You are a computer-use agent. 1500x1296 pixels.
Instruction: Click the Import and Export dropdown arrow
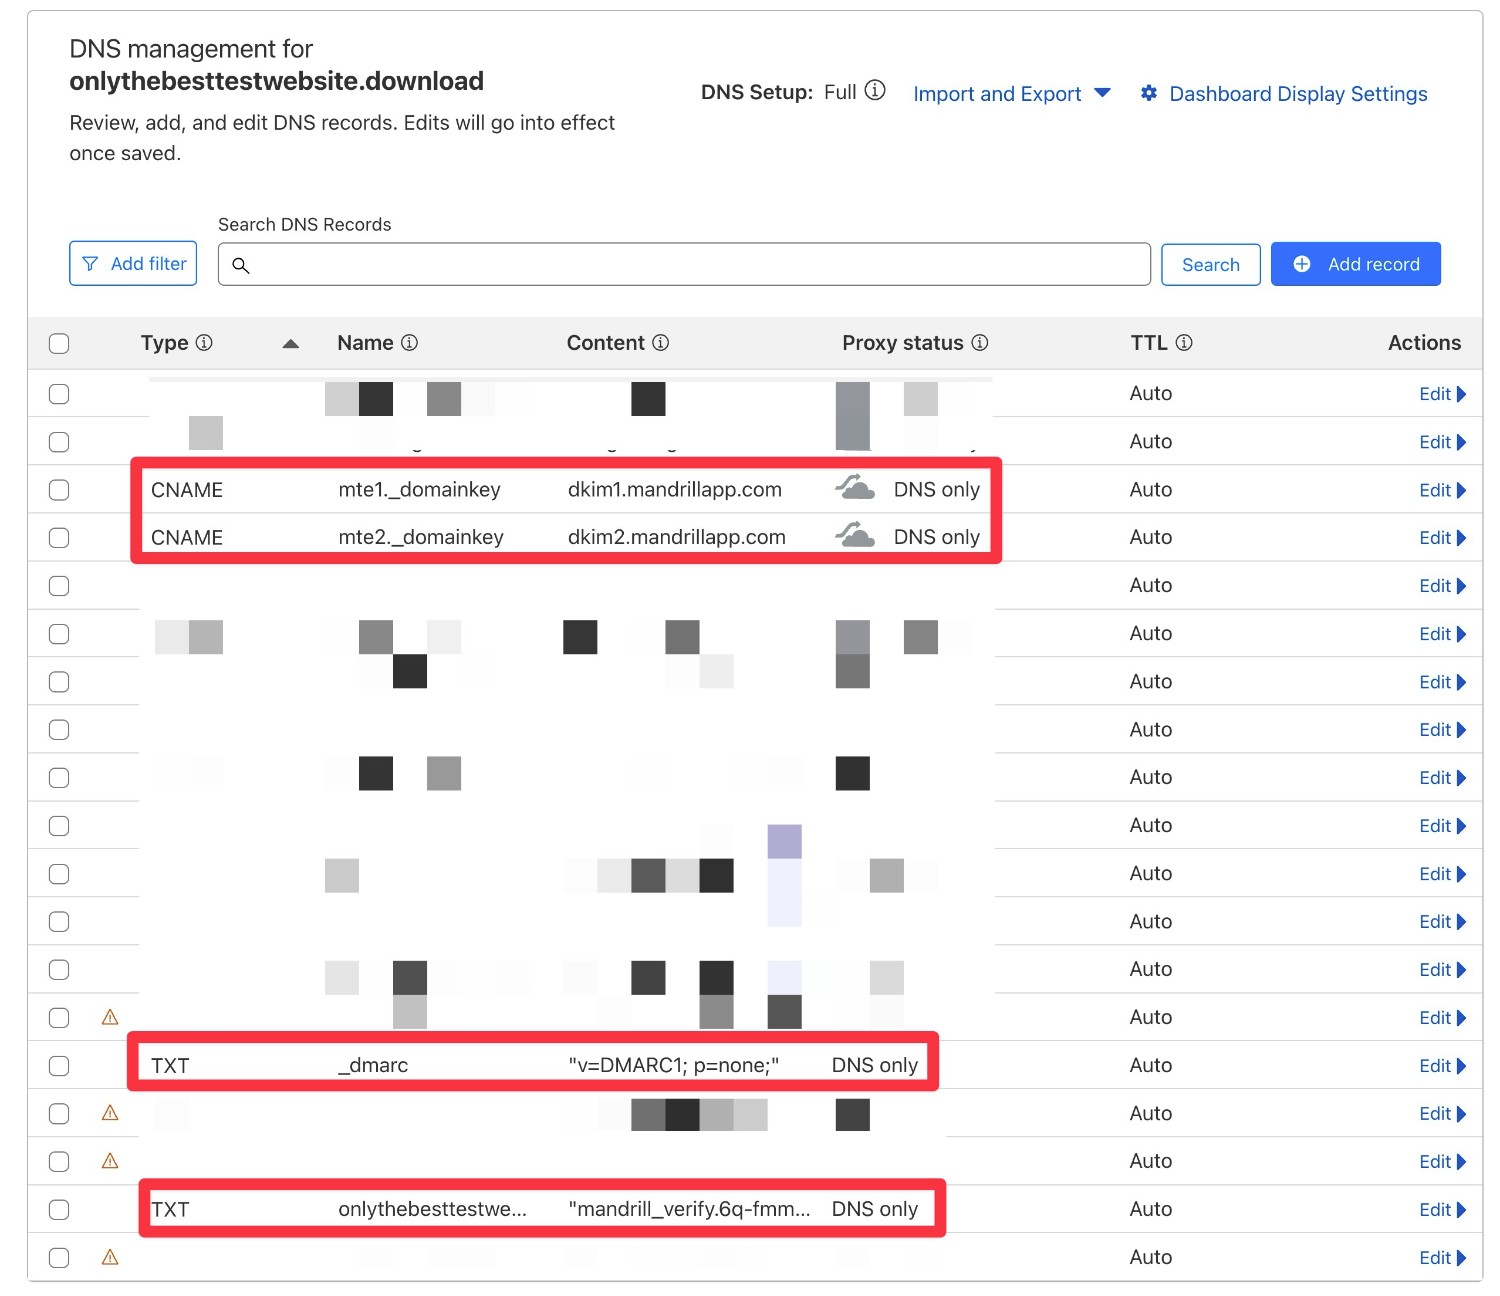pyautogui.click(x=1102, y=93)
